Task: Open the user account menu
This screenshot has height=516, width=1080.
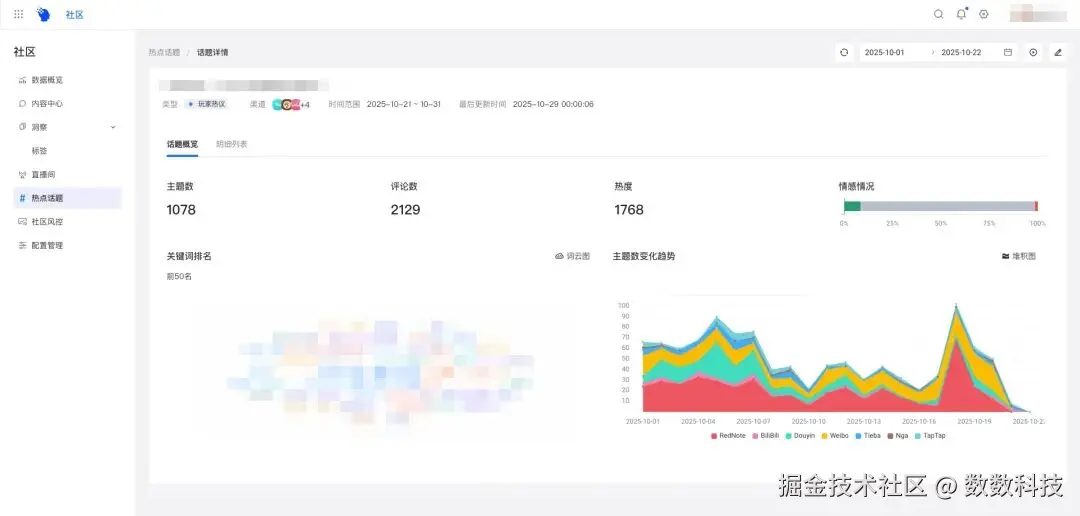Action: pyautogui.click(x=1037, y=14)
